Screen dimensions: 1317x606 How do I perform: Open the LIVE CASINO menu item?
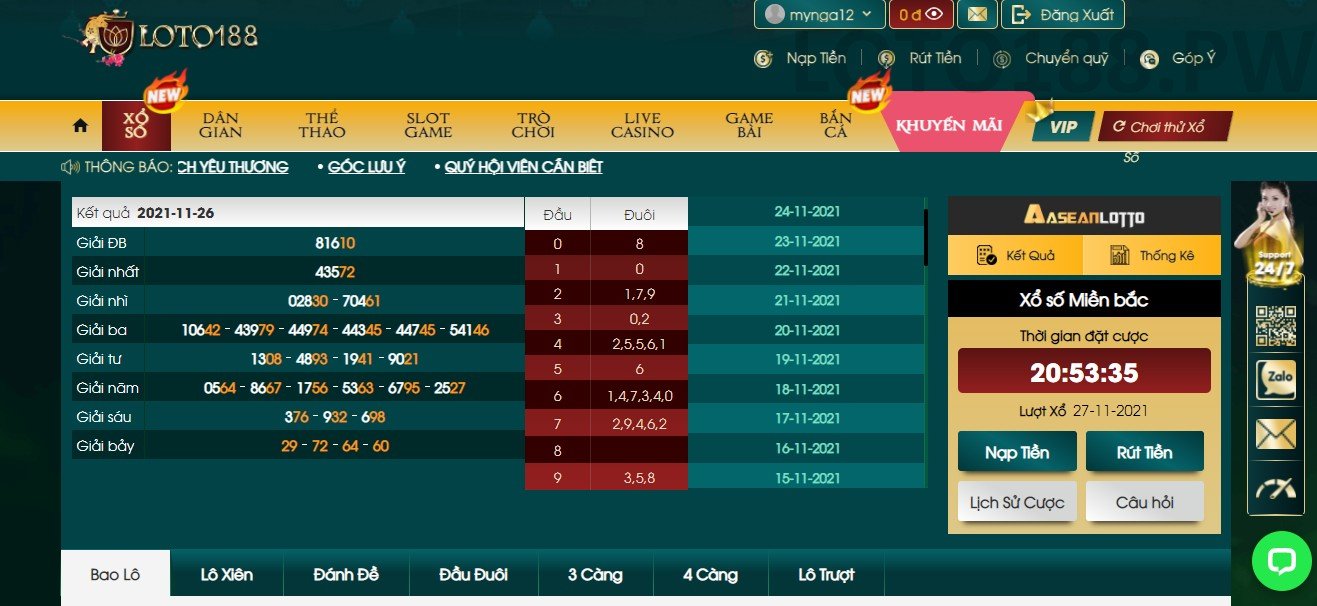641,125
